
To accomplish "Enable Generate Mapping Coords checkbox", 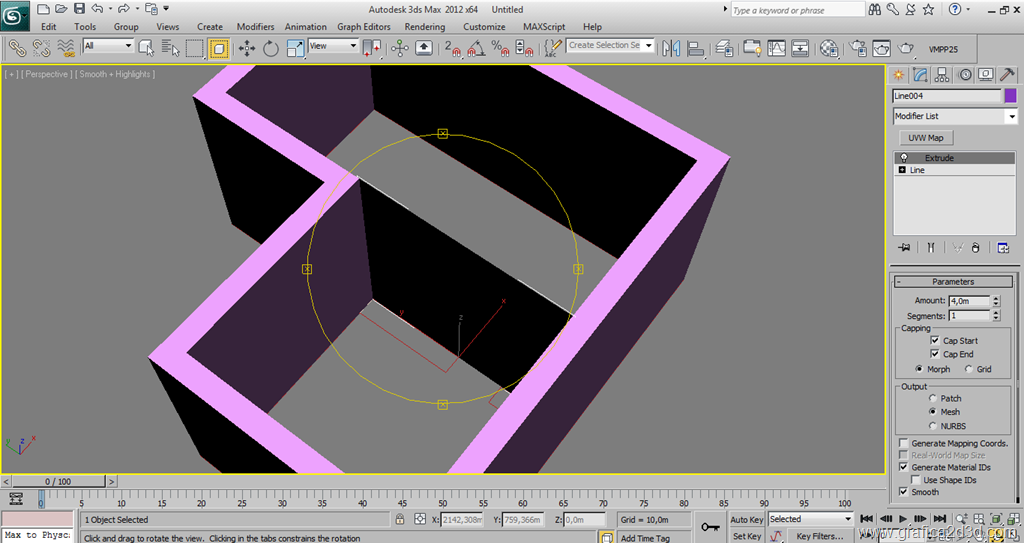I will pos(904,443).
